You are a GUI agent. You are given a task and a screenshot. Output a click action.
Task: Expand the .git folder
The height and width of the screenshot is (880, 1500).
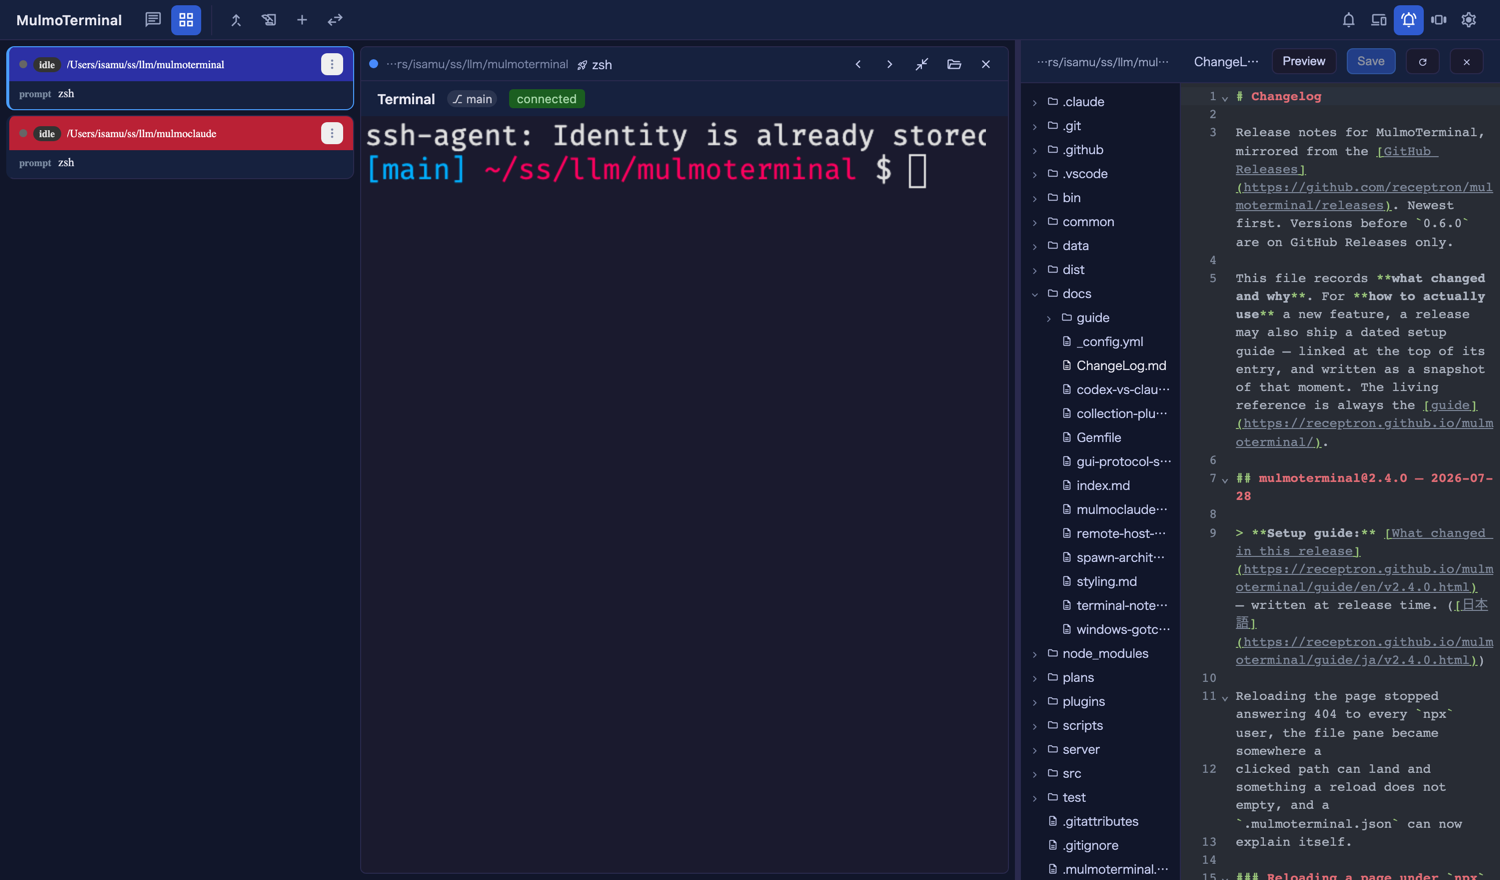tap(1101, 126)
